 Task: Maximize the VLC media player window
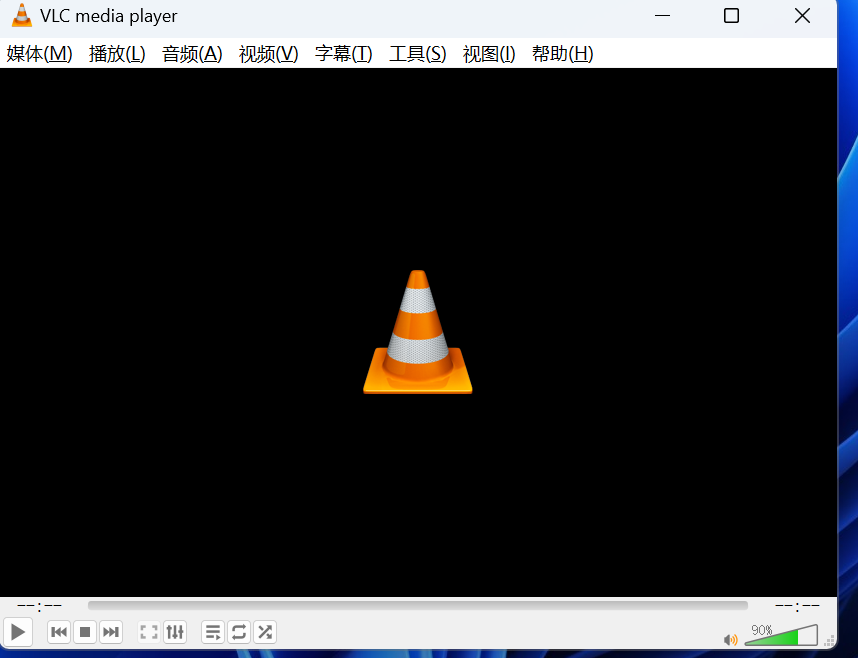coord(732,16)
